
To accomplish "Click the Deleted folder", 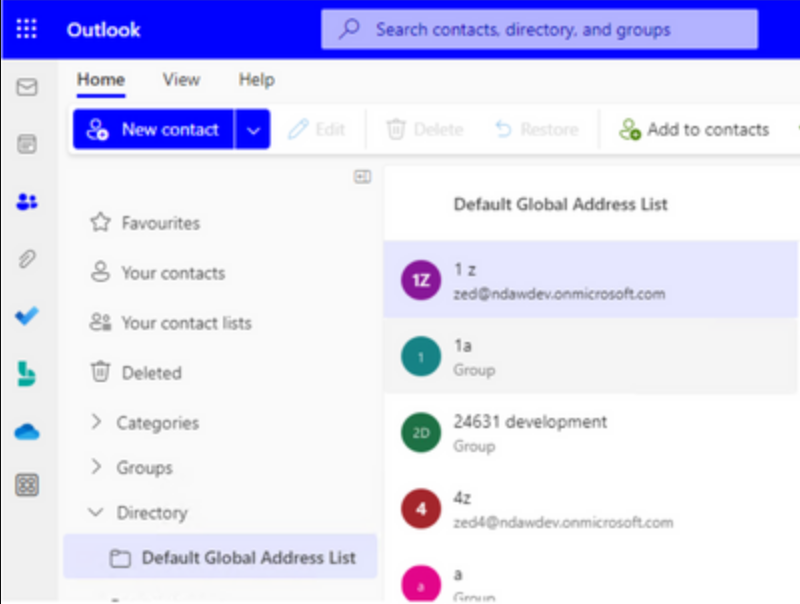I will point(150,372).
